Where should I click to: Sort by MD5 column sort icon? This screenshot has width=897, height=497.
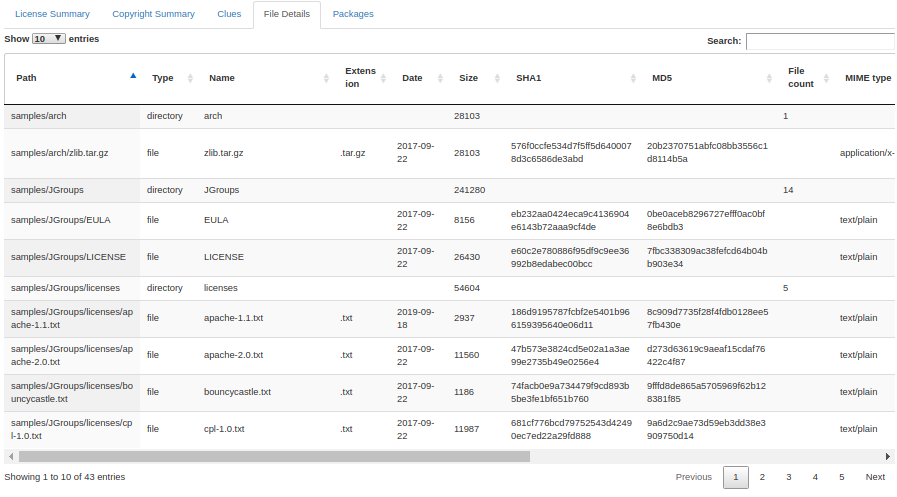point(769,78)
